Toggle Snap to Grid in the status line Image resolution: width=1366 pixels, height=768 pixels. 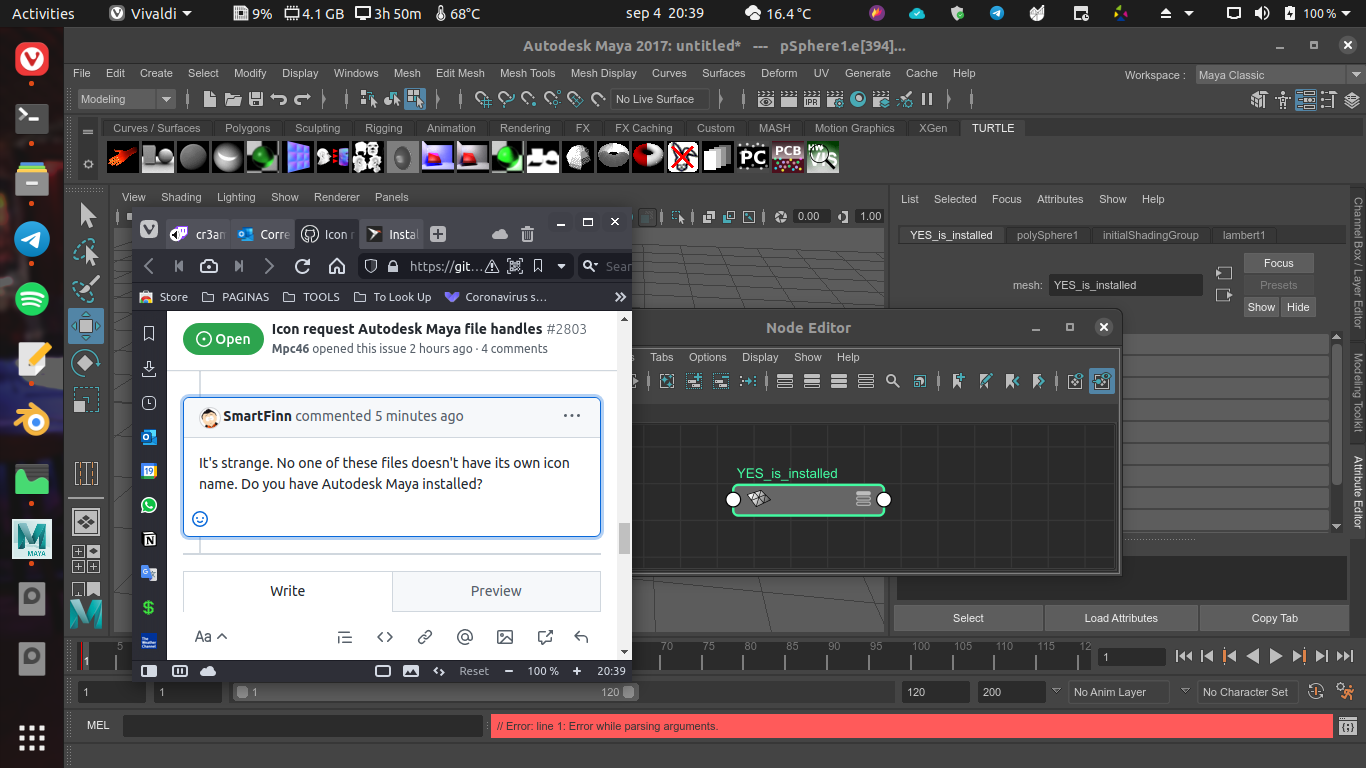tap(483, 99)
